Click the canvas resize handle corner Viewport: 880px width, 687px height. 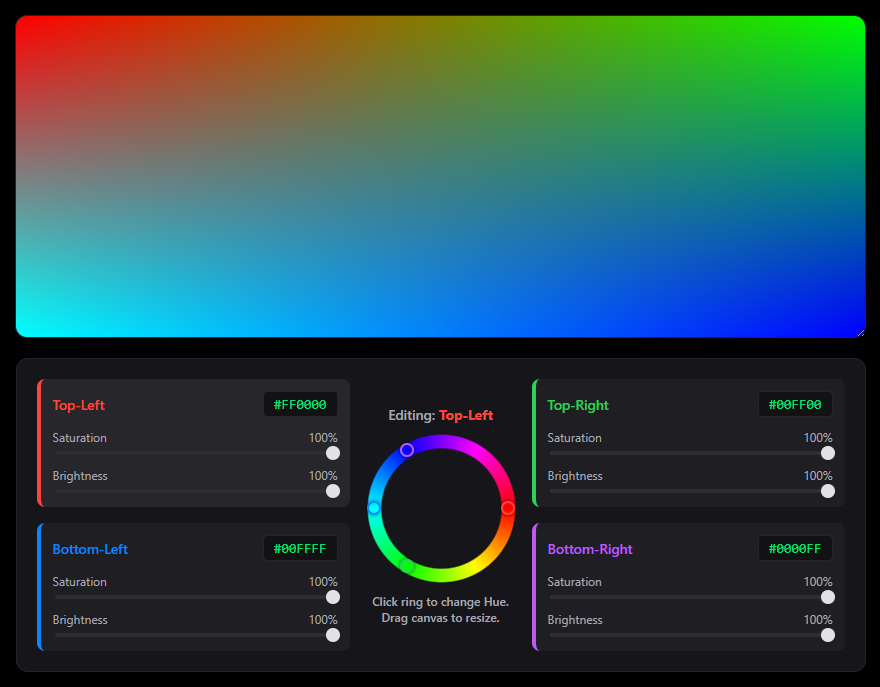click(861, 333)
